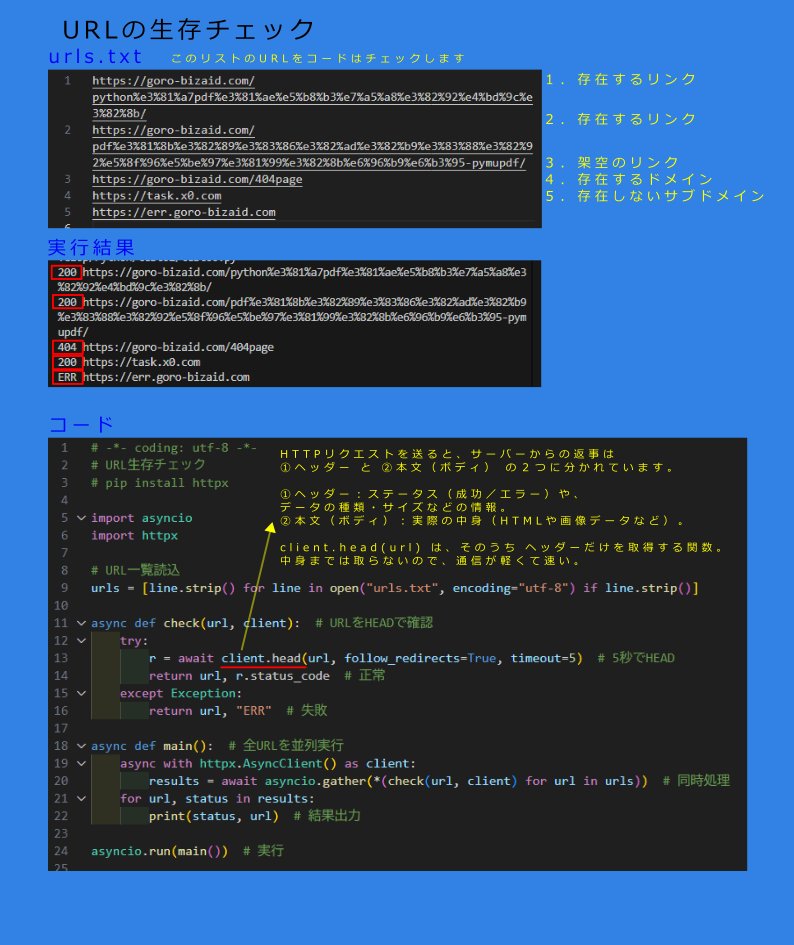Click the 'import httpx' code line
794x945 pixels.
coord(134,535)
